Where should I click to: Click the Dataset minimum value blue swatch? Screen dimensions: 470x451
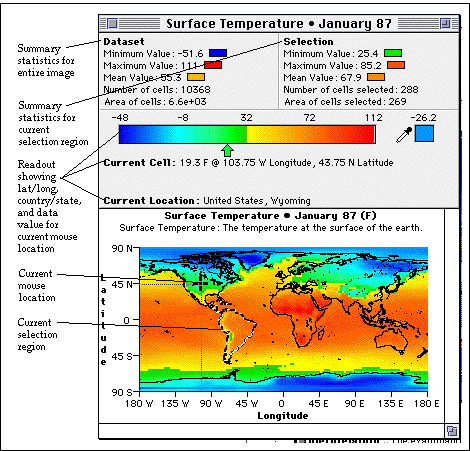click(218, 53)
